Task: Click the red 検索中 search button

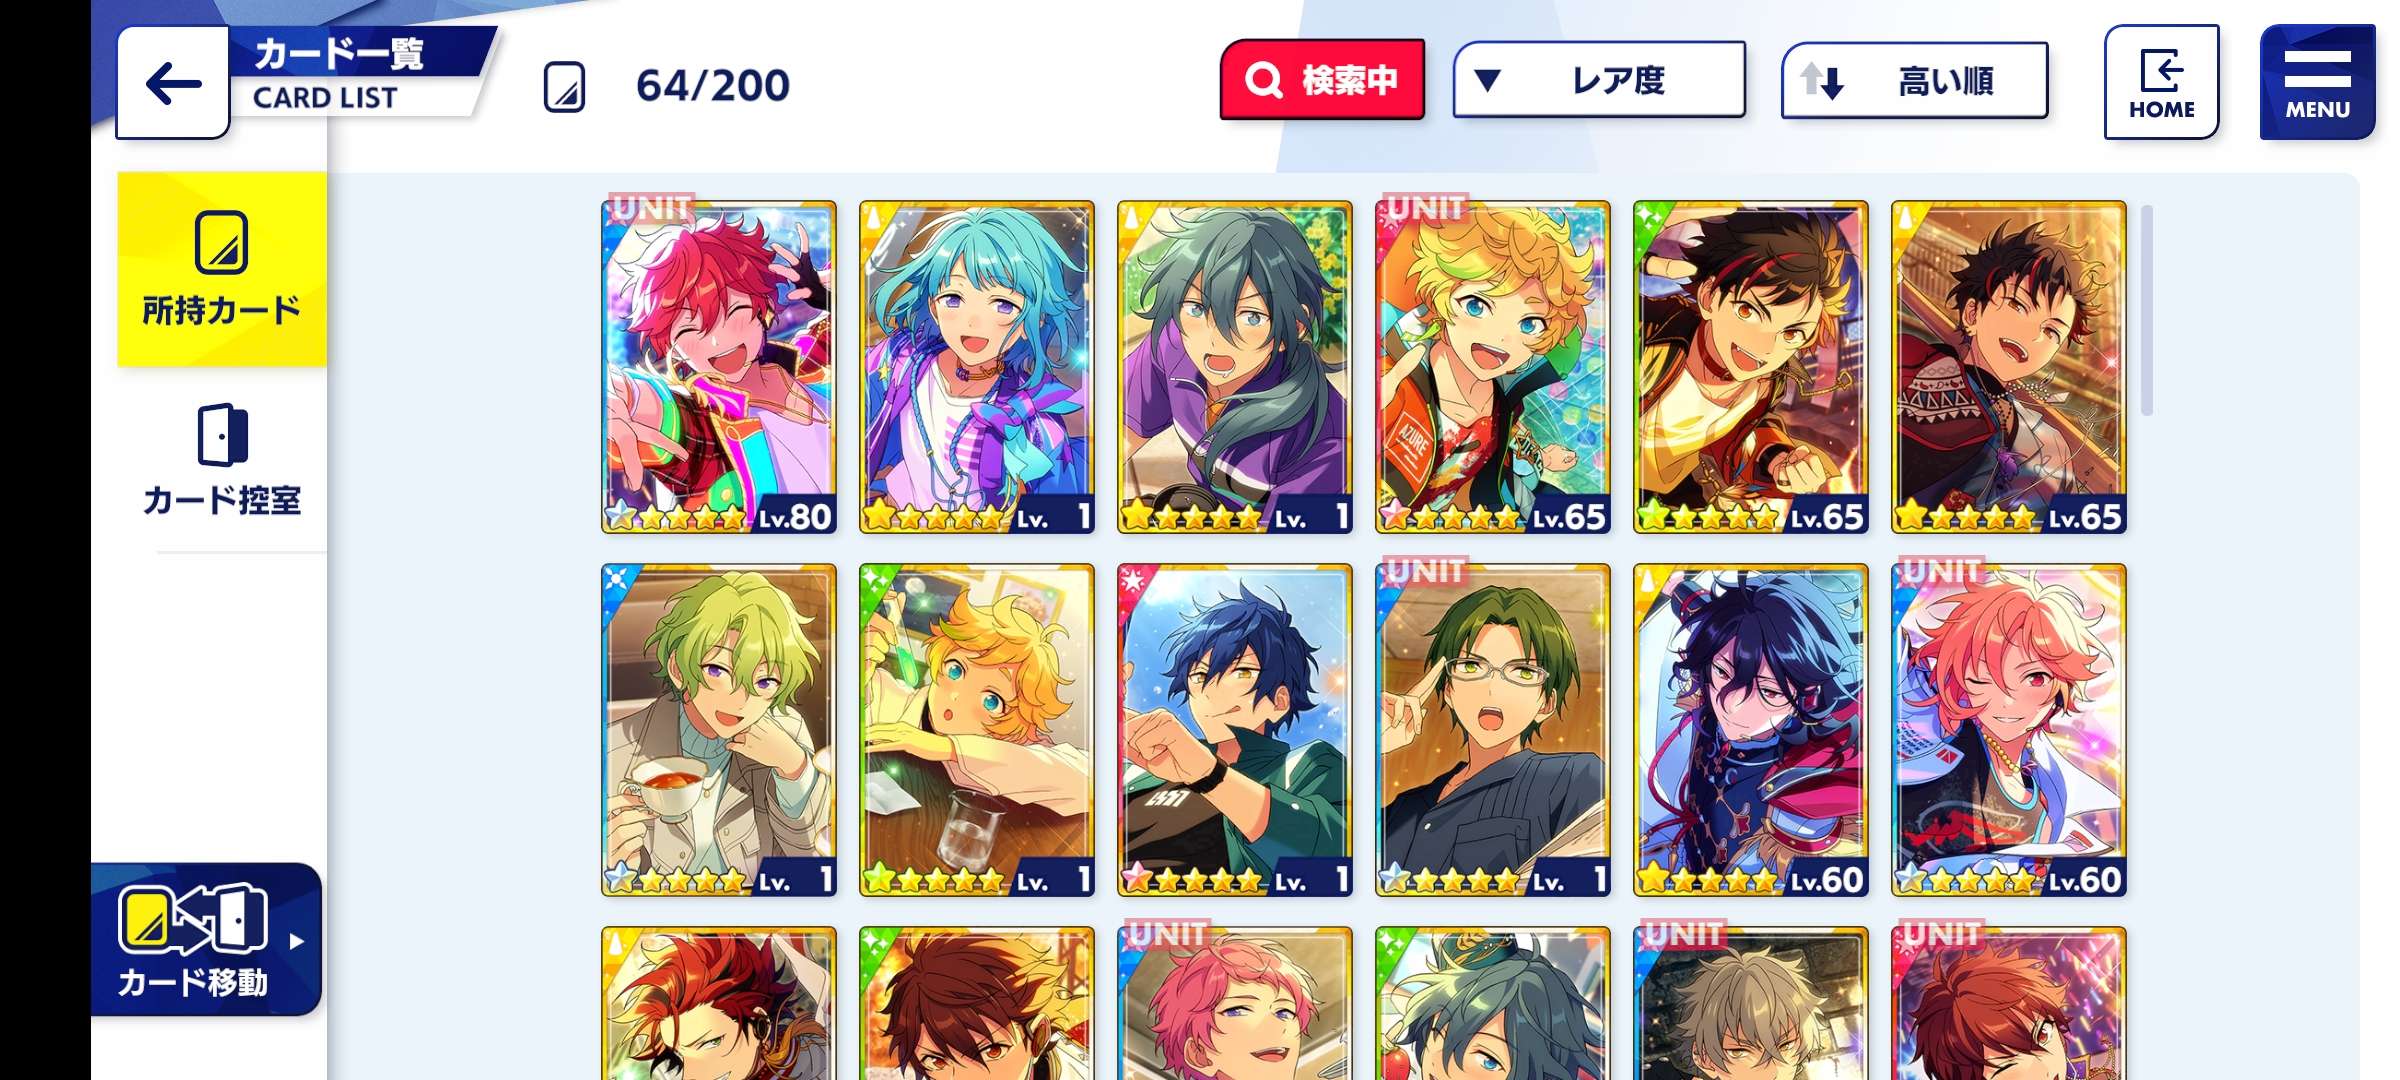Action: pyautogui.click(x=1322, y=80)
